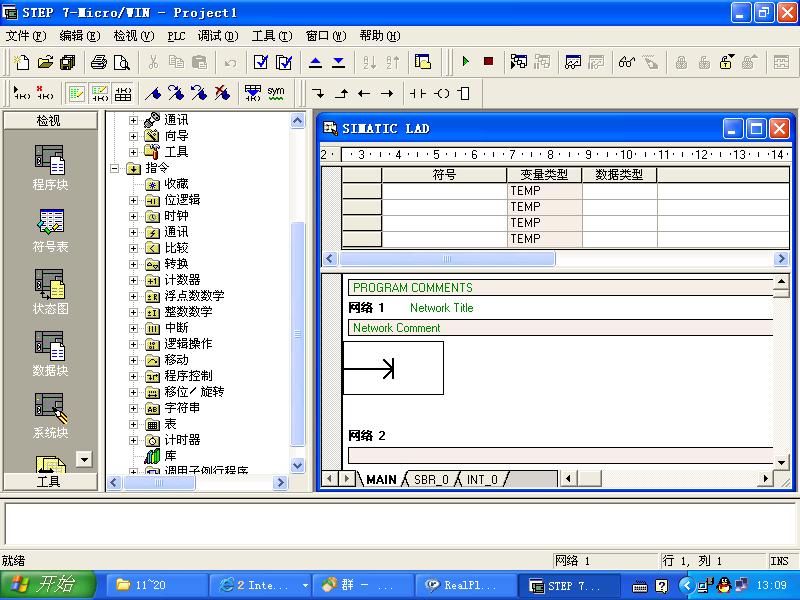Expand the 计时器 instruction folder
The image size is (800, 600).
coord(134,440)
